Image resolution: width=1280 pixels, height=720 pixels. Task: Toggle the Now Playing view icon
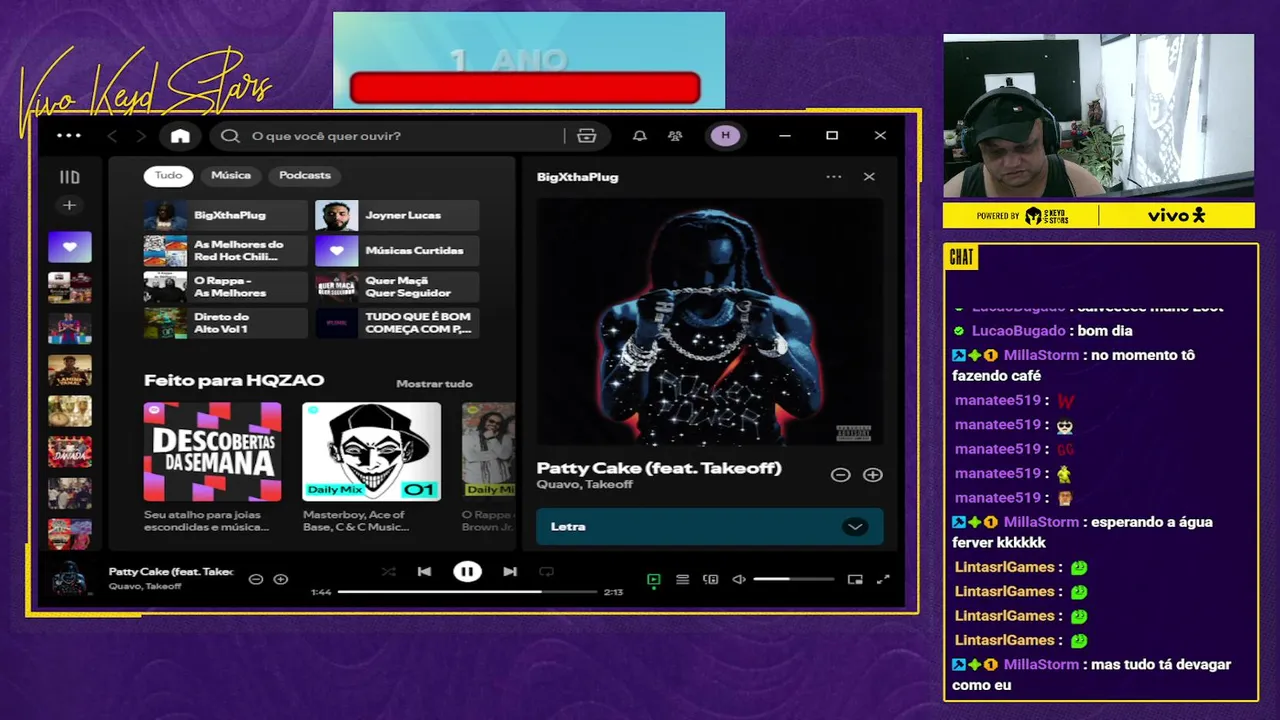[654, 579]
